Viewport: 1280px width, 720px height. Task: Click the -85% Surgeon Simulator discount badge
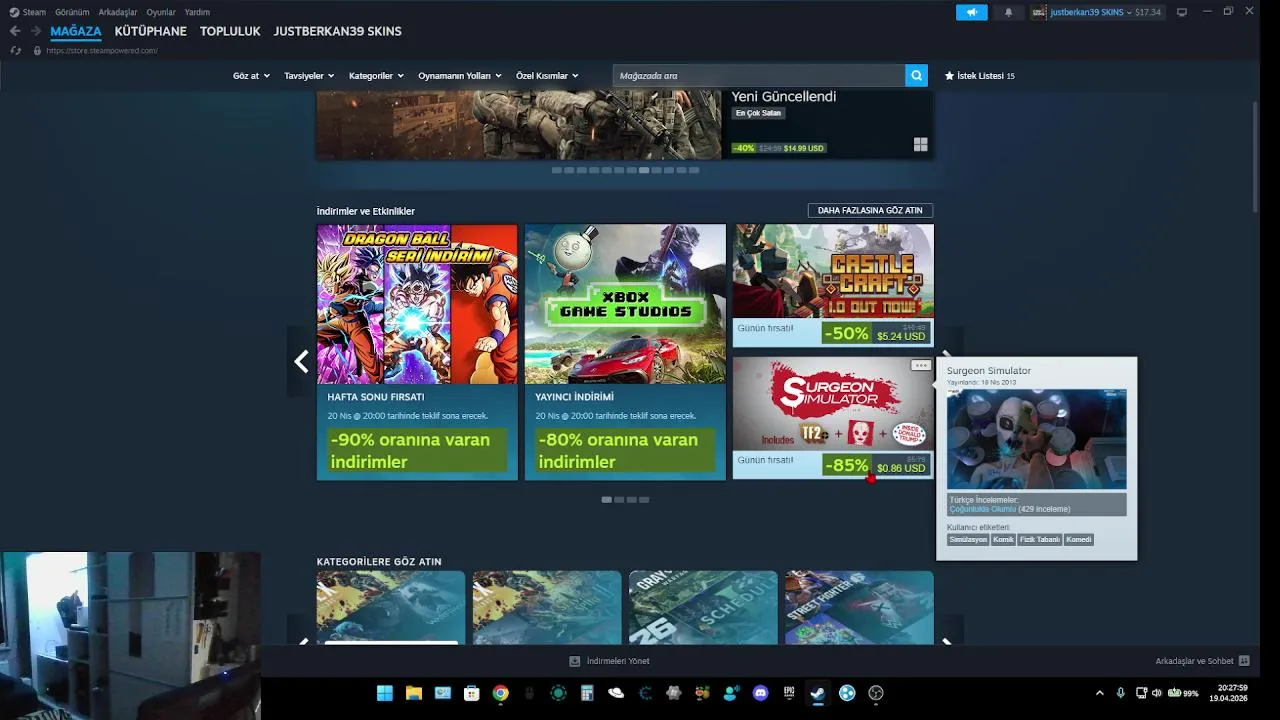click(846, 466)
